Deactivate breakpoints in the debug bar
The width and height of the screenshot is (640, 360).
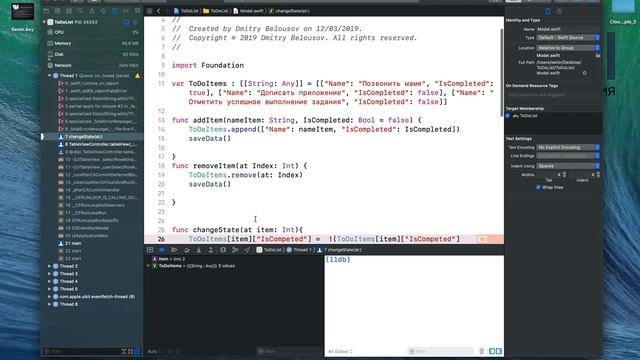pos(162,250)
